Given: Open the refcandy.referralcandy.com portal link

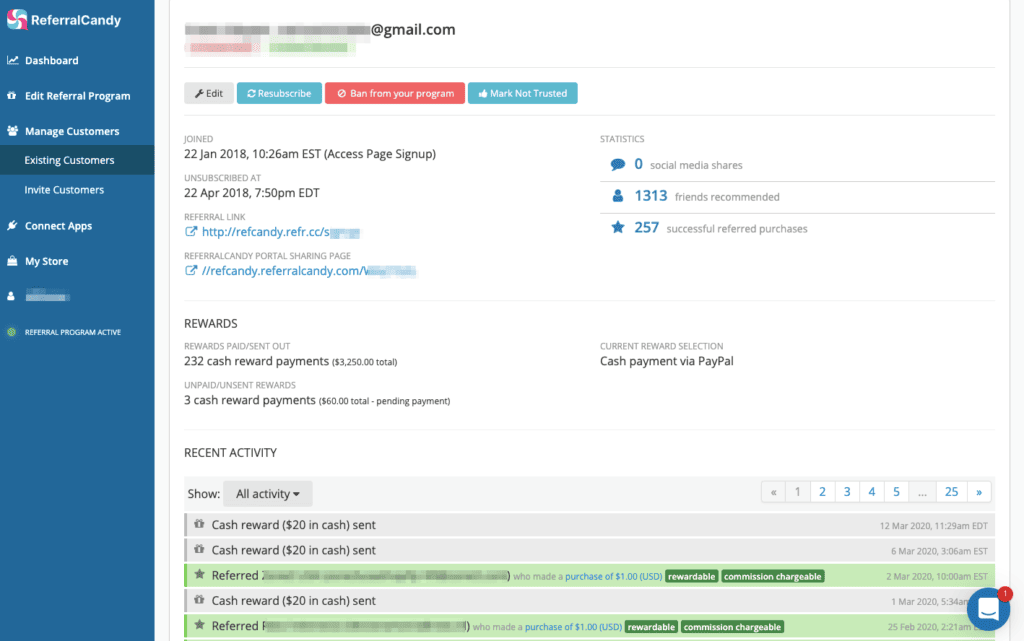Looking at the screenshot, I should pos(309,271).
